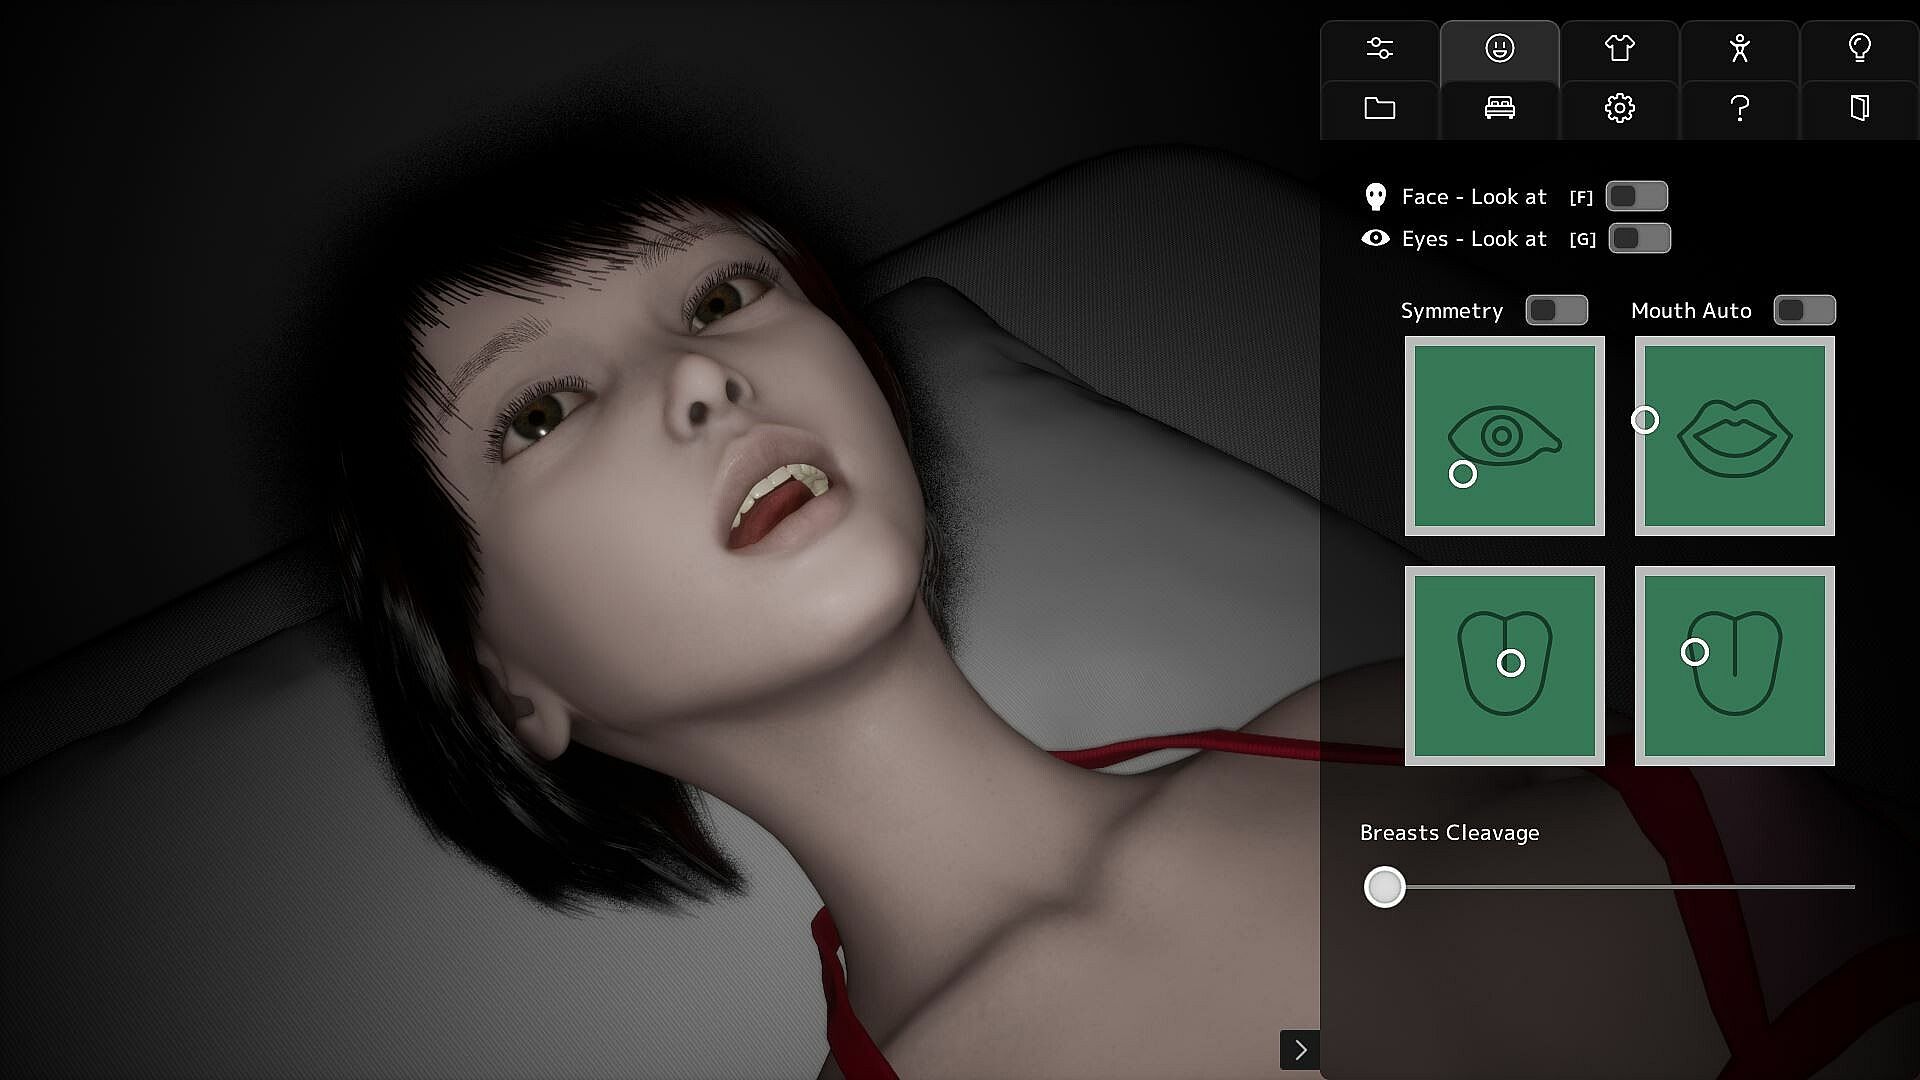Open the clothing t-shirt tab
The height and width of the screenshot is (1080, 1920).
coord(1619,49)
